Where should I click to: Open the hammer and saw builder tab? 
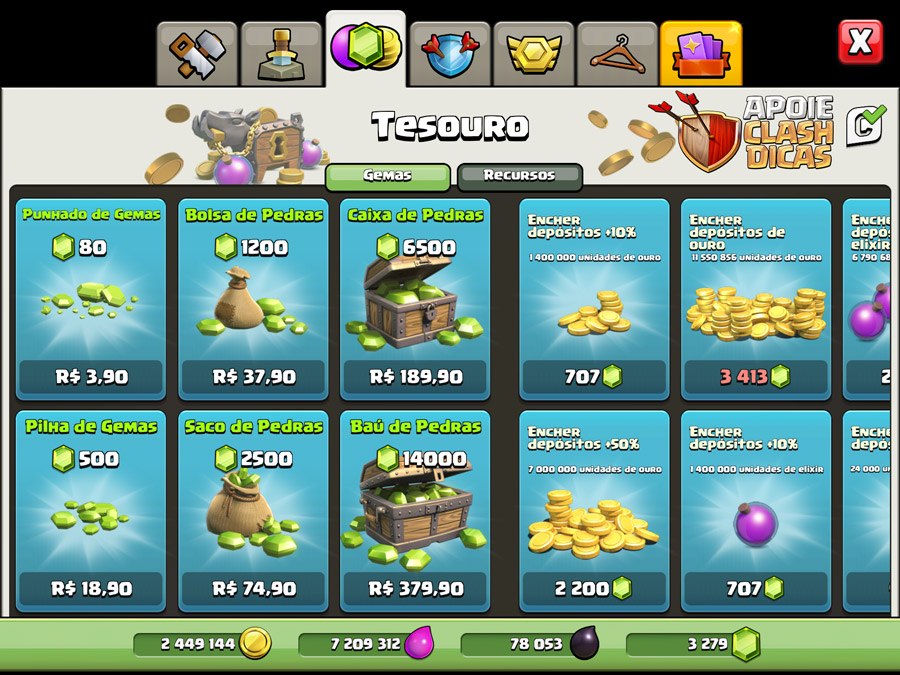pos(197,54)
